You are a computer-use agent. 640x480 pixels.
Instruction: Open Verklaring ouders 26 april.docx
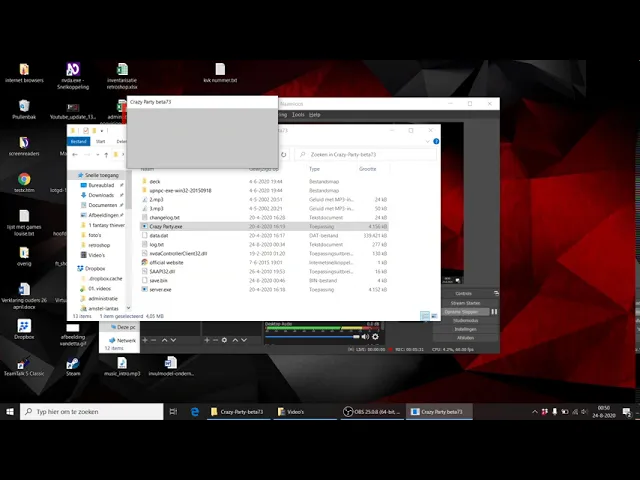[x=24, y=296]
